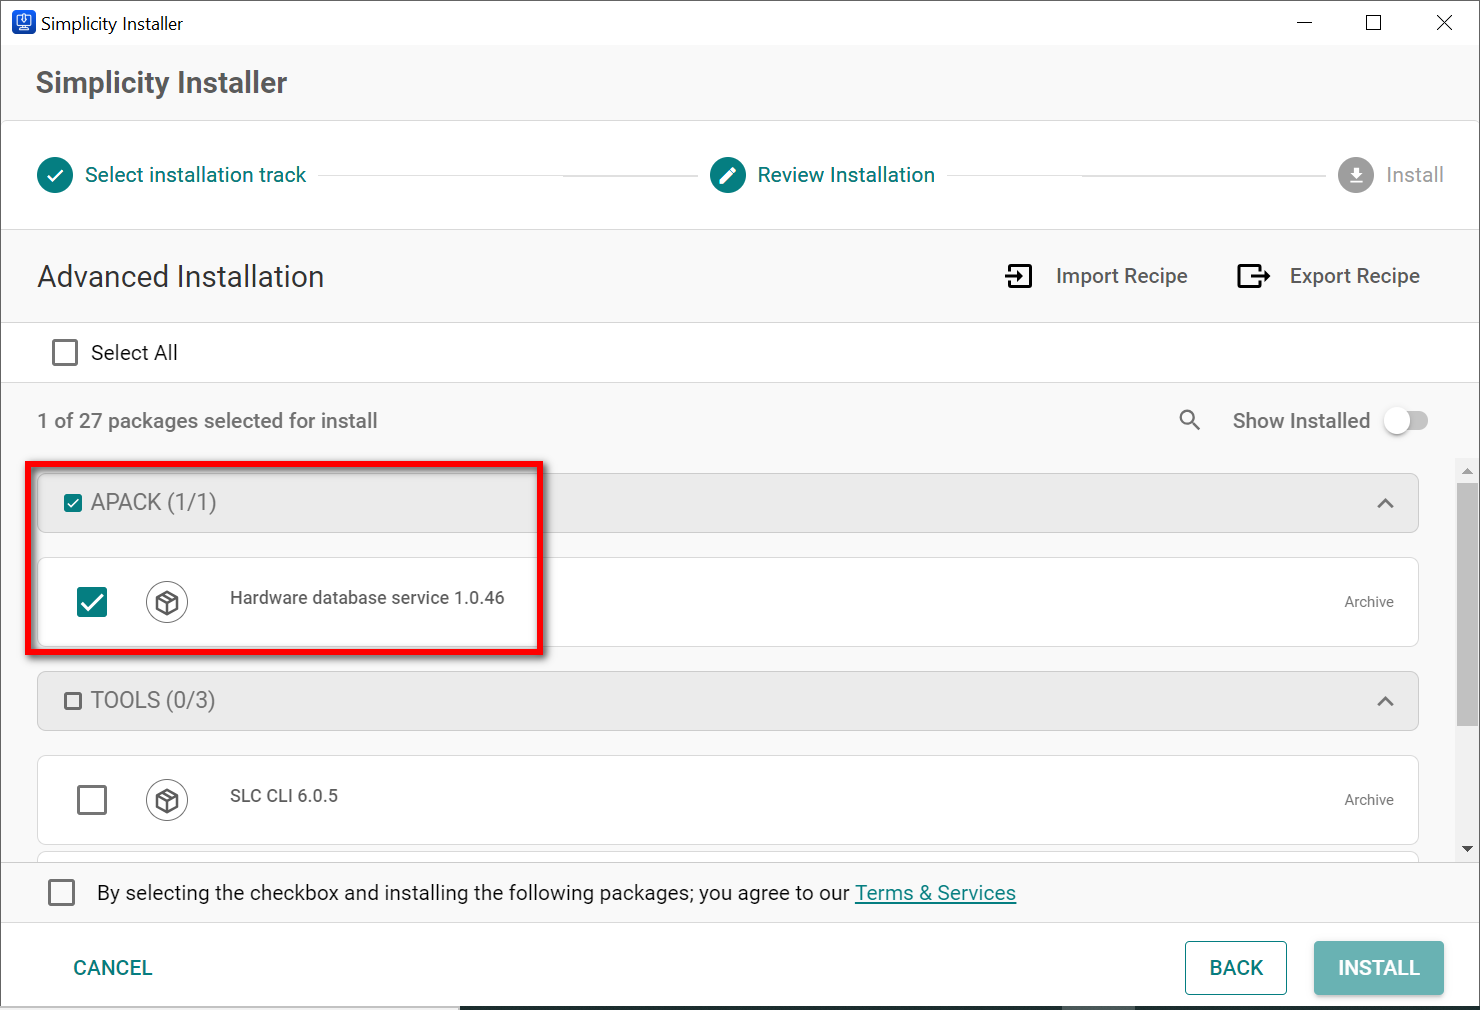The width and height of the screenshot is (1480, 1010).
Task: Click the Simplicity Installer title bar app icon
Action: click(23, 22)
